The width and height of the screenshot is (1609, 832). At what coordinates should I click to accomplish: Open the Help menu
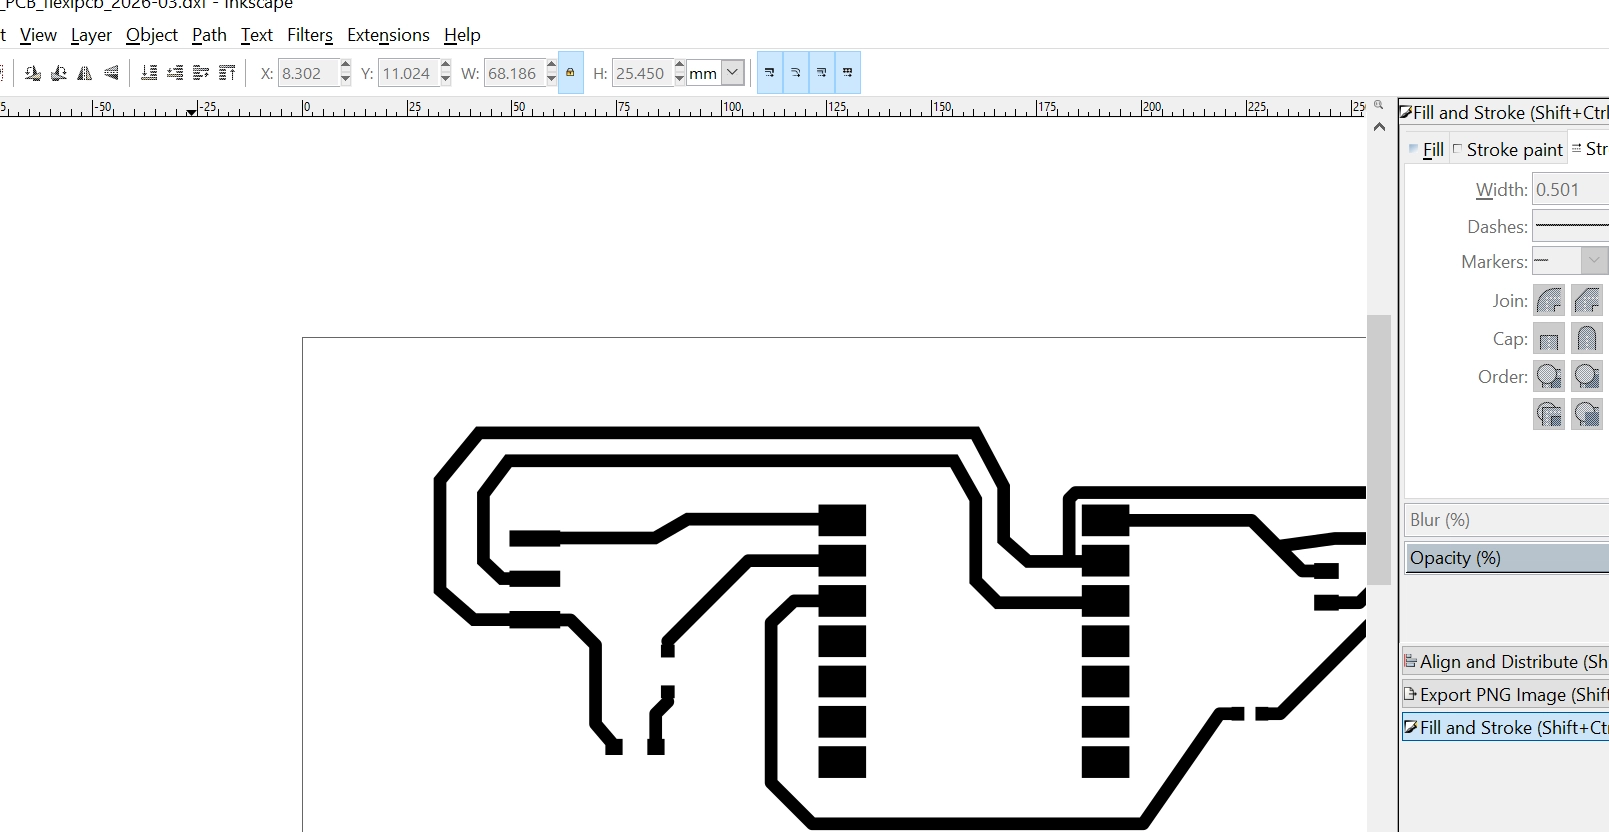coord(462,35)
